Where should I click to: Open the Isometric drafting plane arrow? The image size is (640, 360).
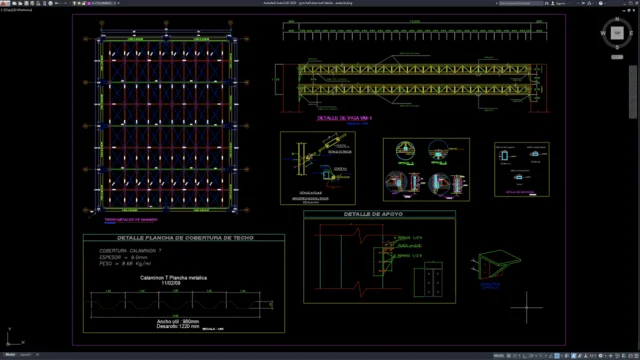coord(546,356)
